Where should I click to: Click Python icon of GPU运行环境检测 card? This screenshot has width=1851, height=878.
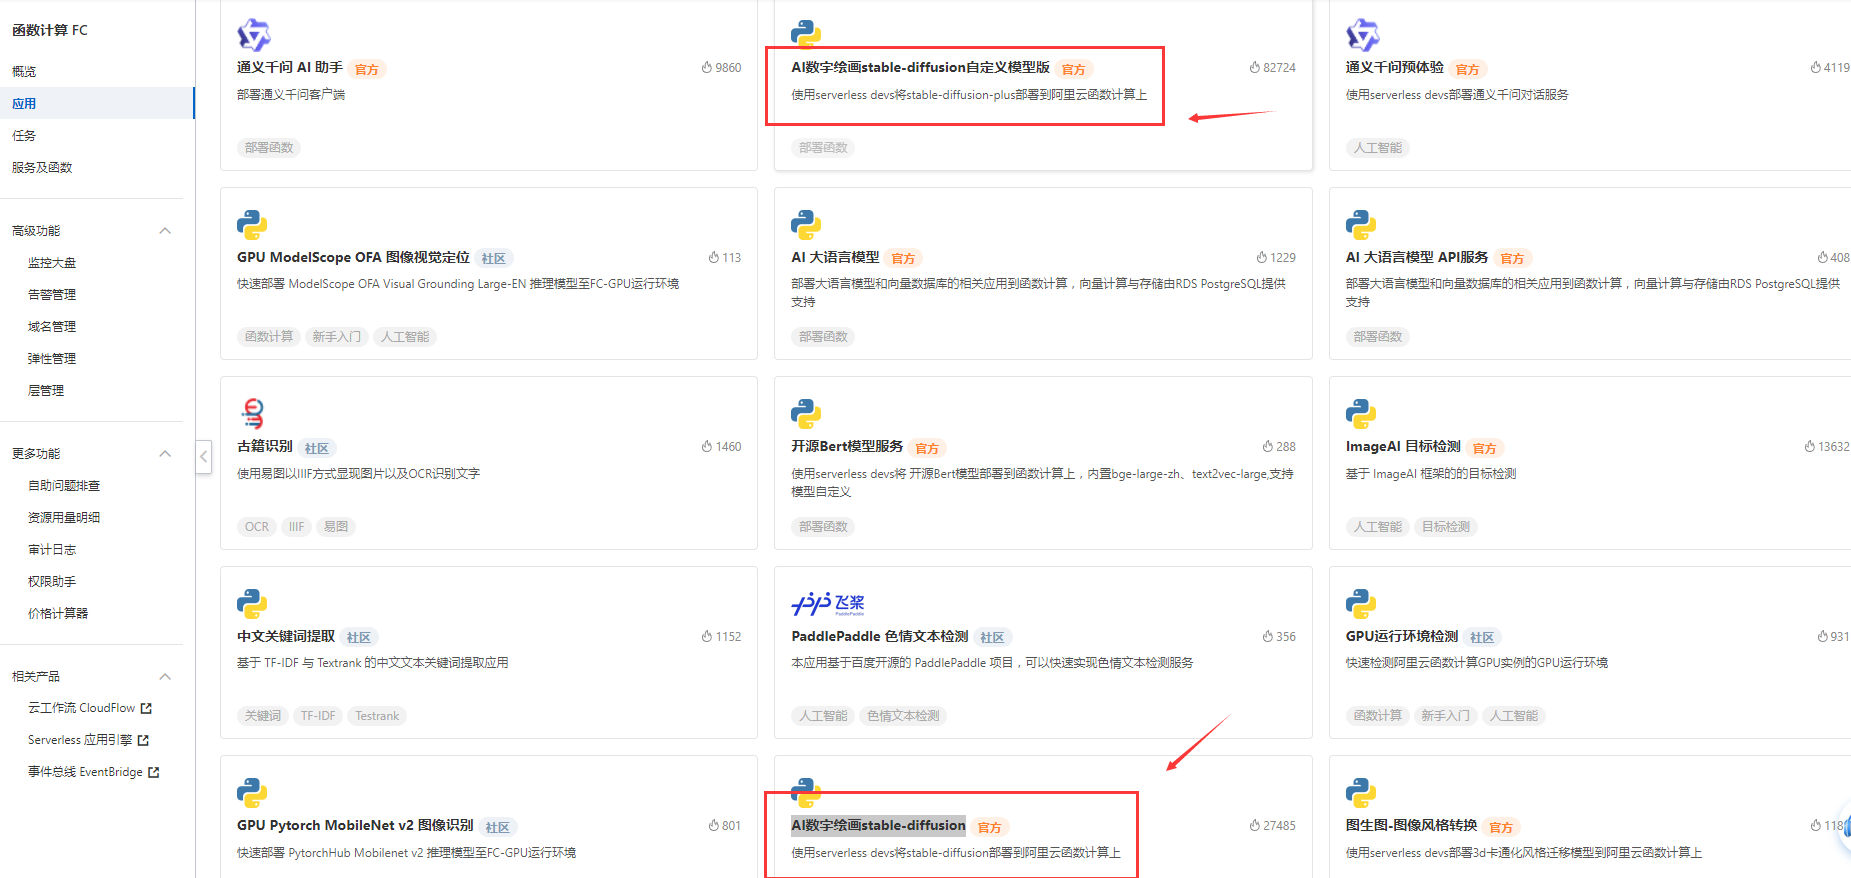coord(1361,604)
